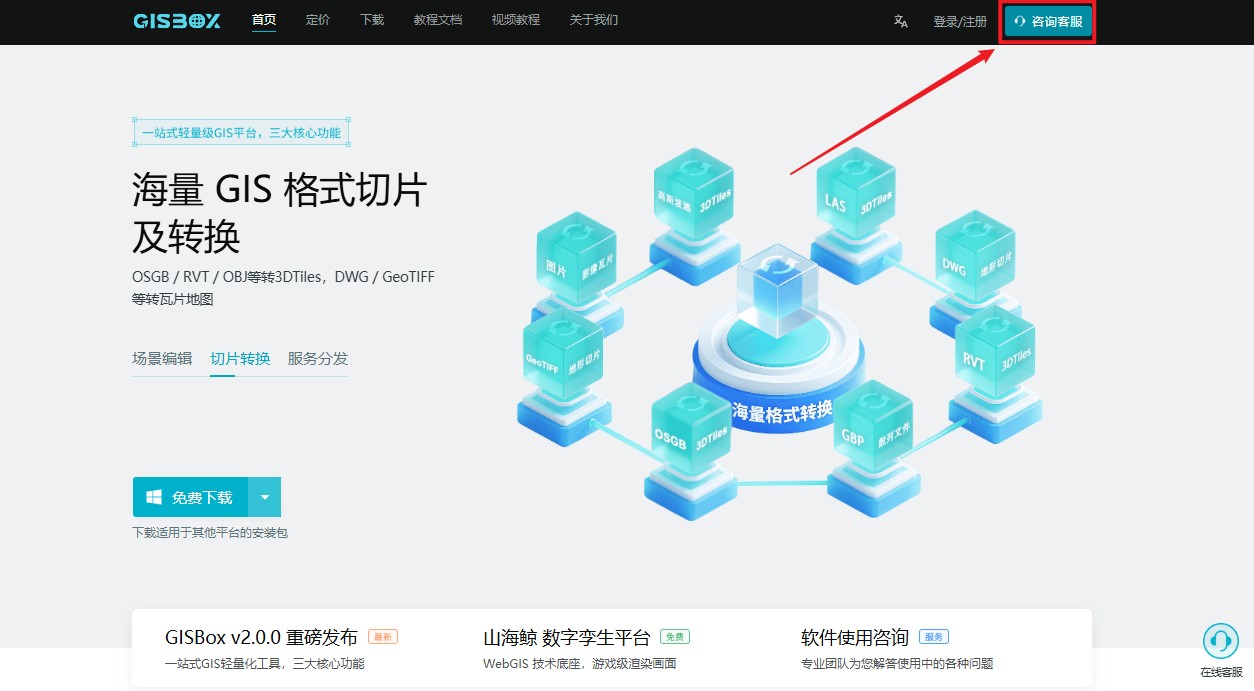The width and height of the screenshot is (1254, 691).
Task: Switch to the 服务分发 tab
Action: tap(318, 359)
